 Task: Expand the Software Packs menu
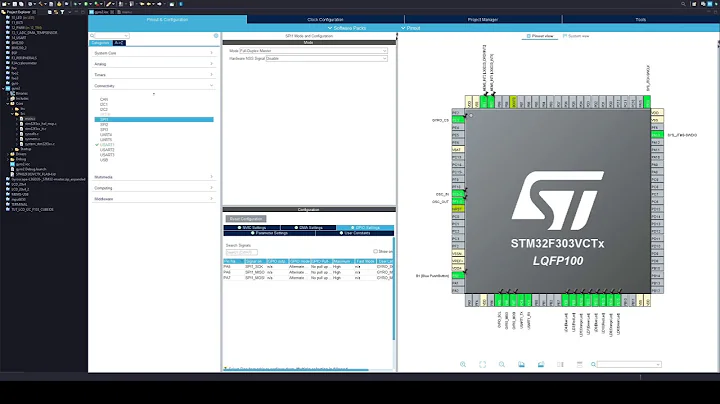pos(347,28)
